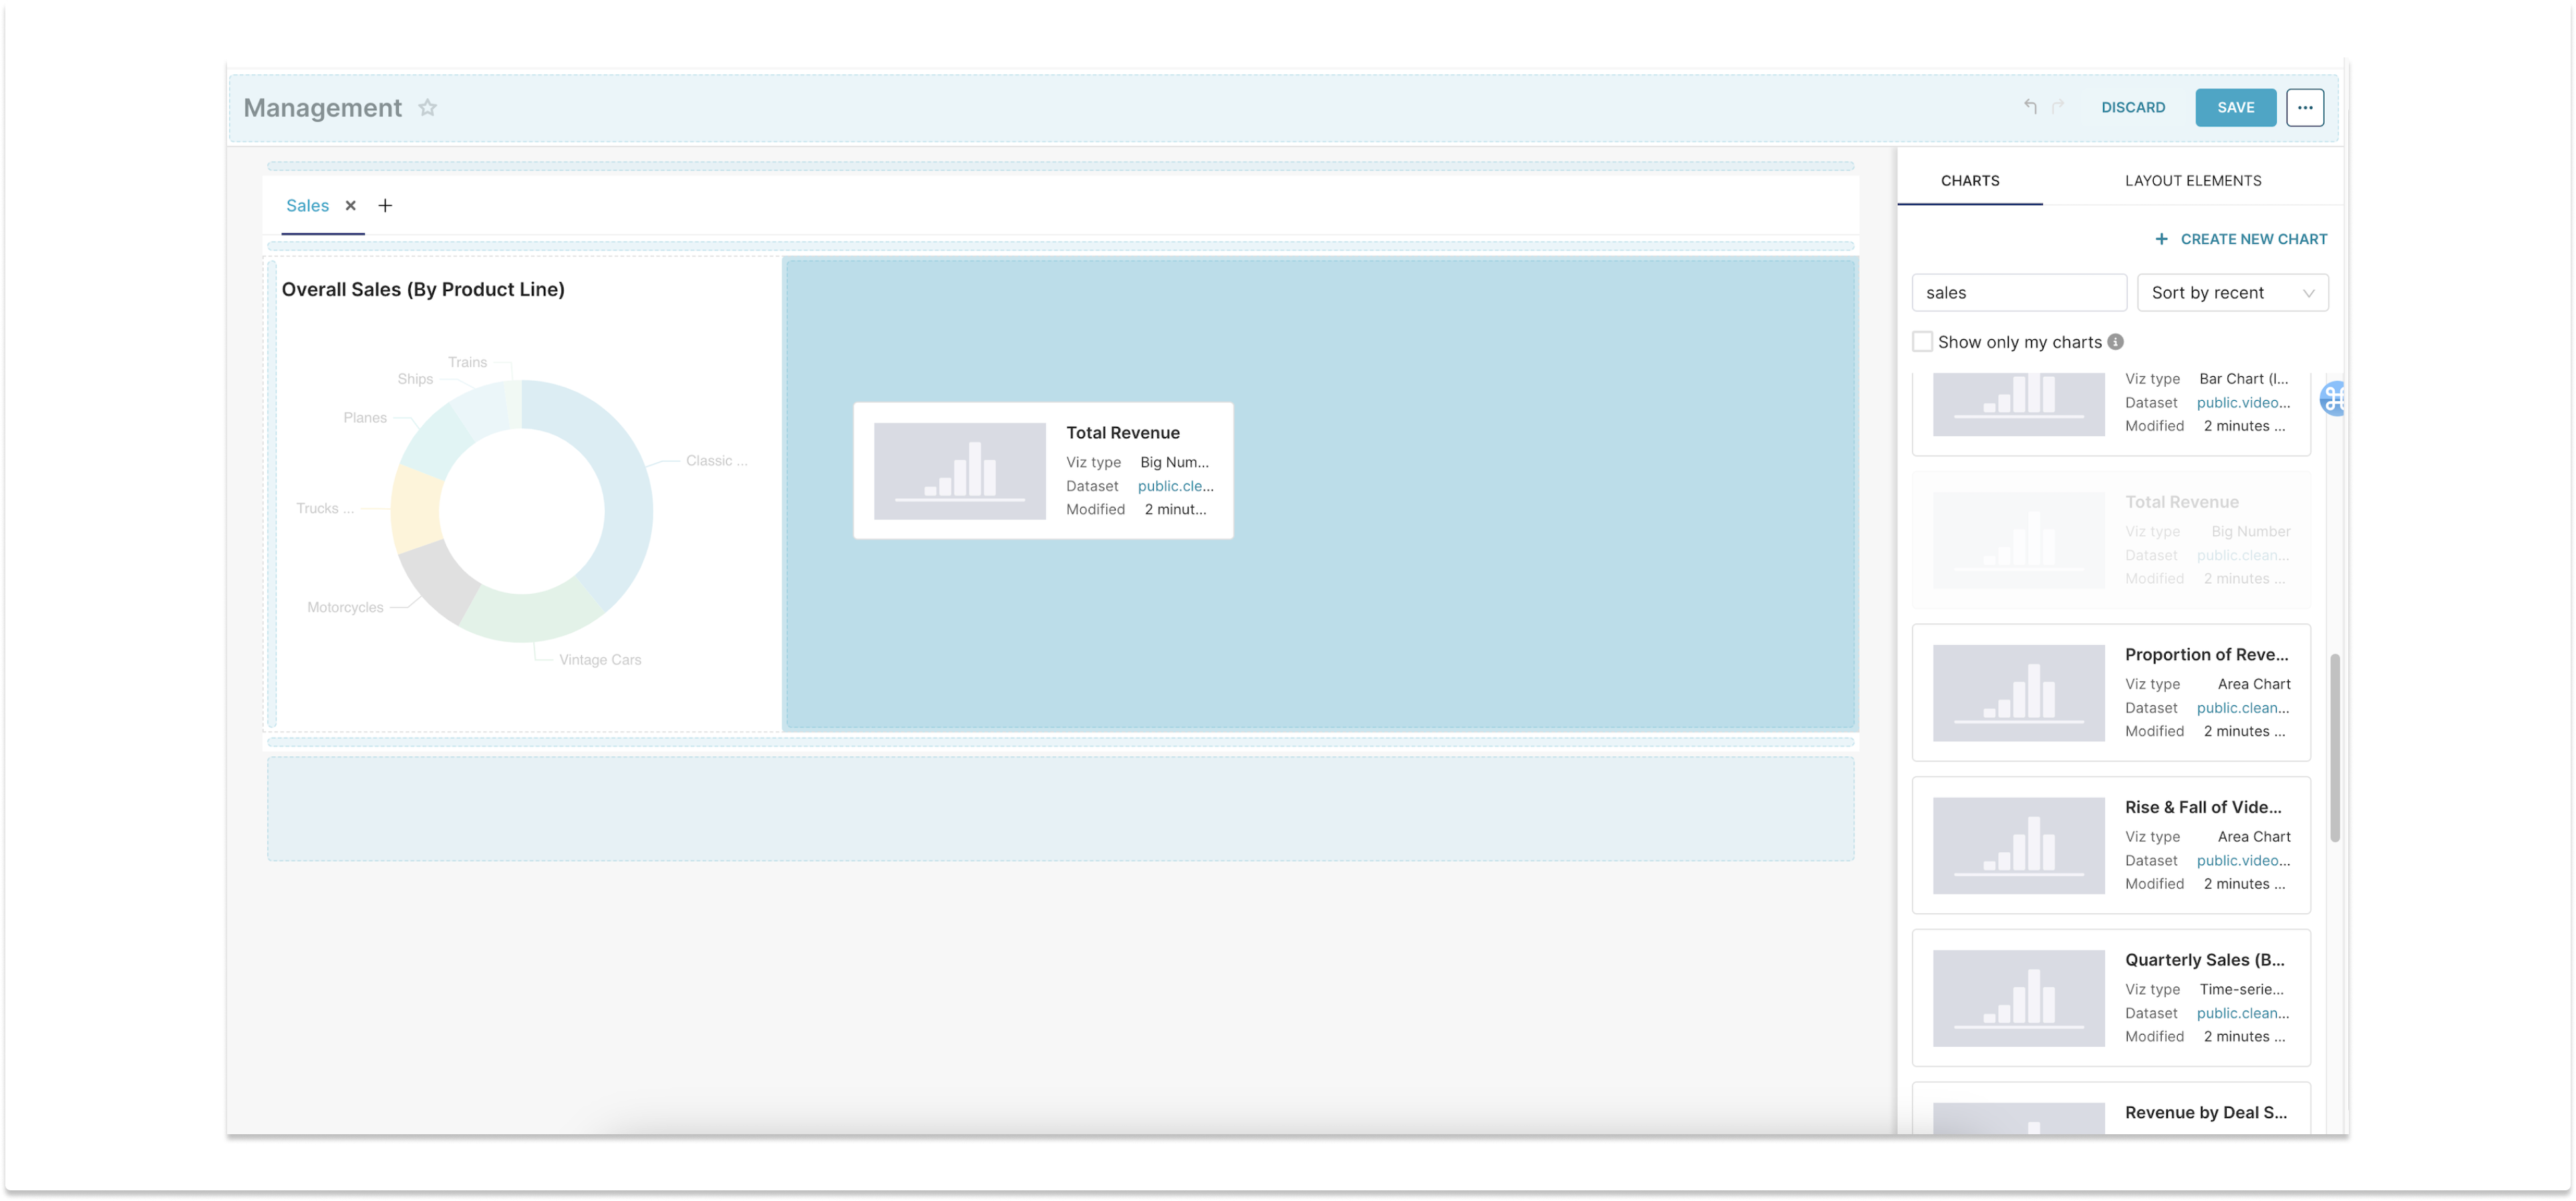Expand the Sort by recent dropdown

click(x=2232, y=293)
